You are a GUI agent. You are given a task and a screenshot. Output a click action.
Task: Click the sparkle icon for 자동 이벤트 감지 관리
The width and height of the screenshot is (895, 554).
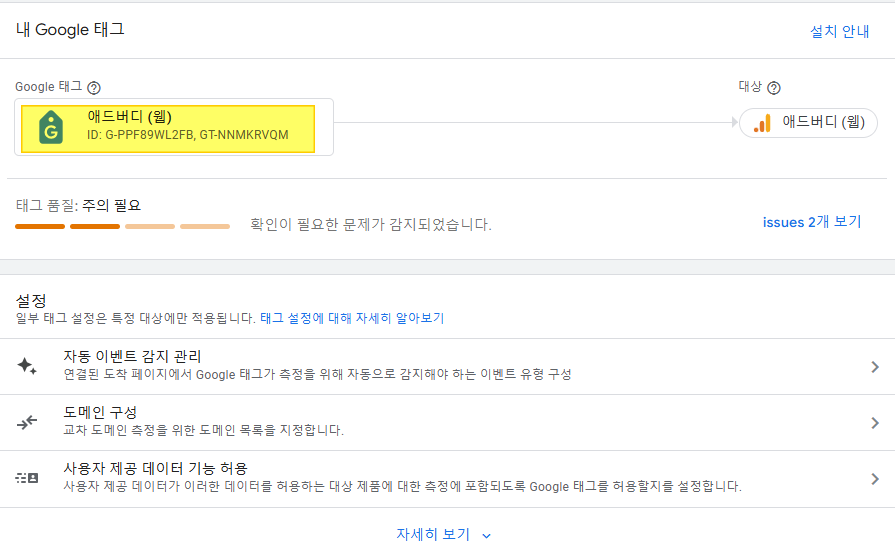27,366
